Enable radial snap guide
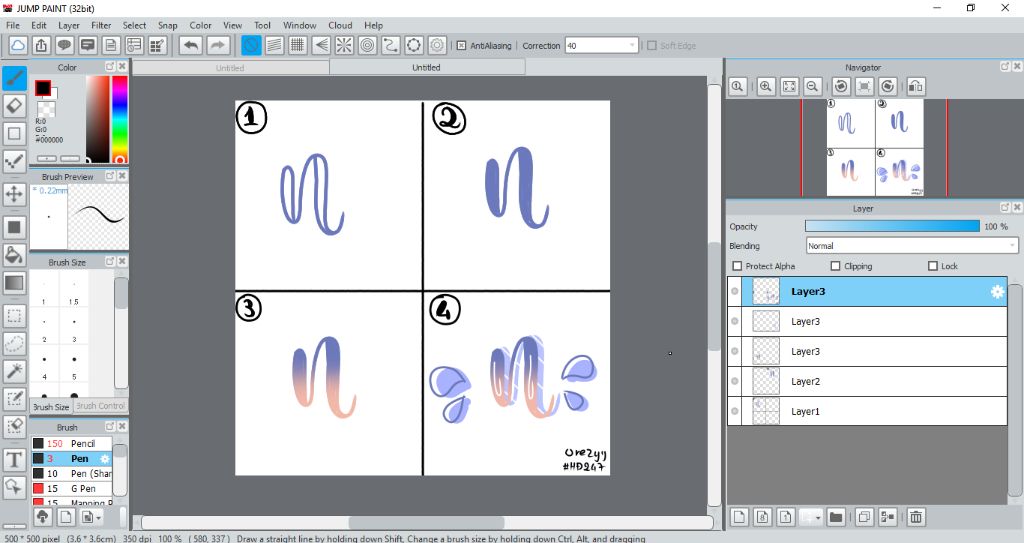The width and height of the screenshot is (1024, 543). [x=344, y=45]
